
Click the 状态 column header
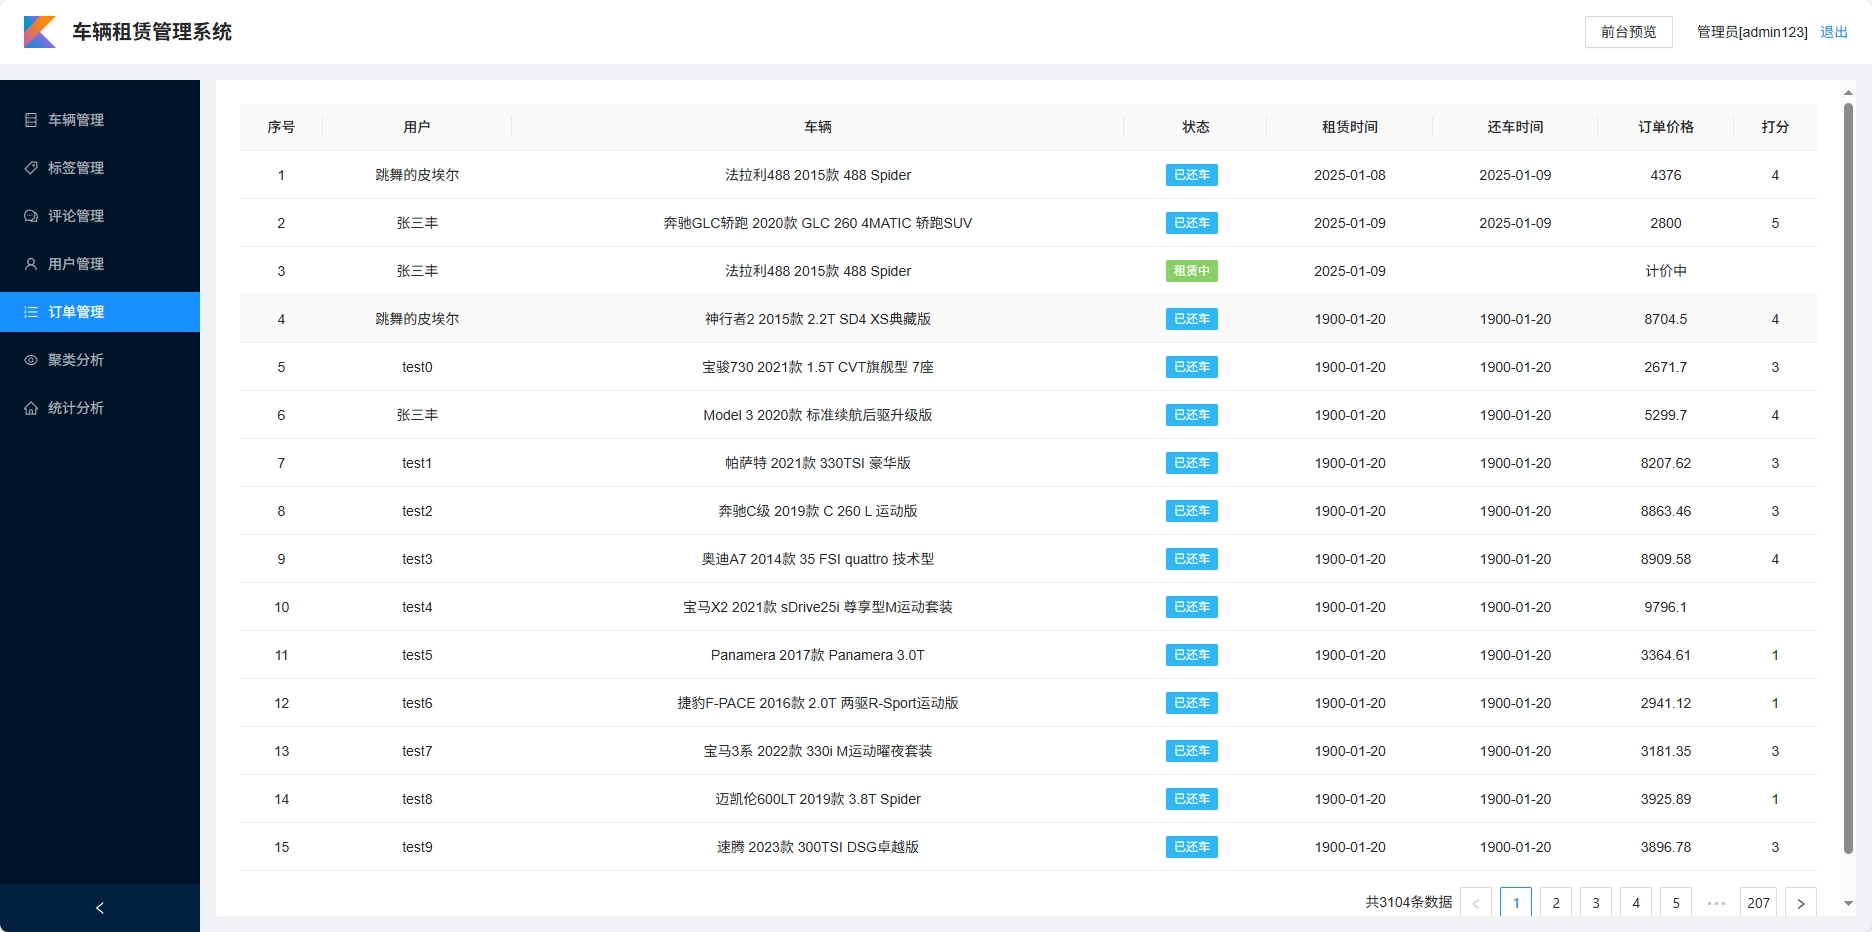click(1196, 127)
